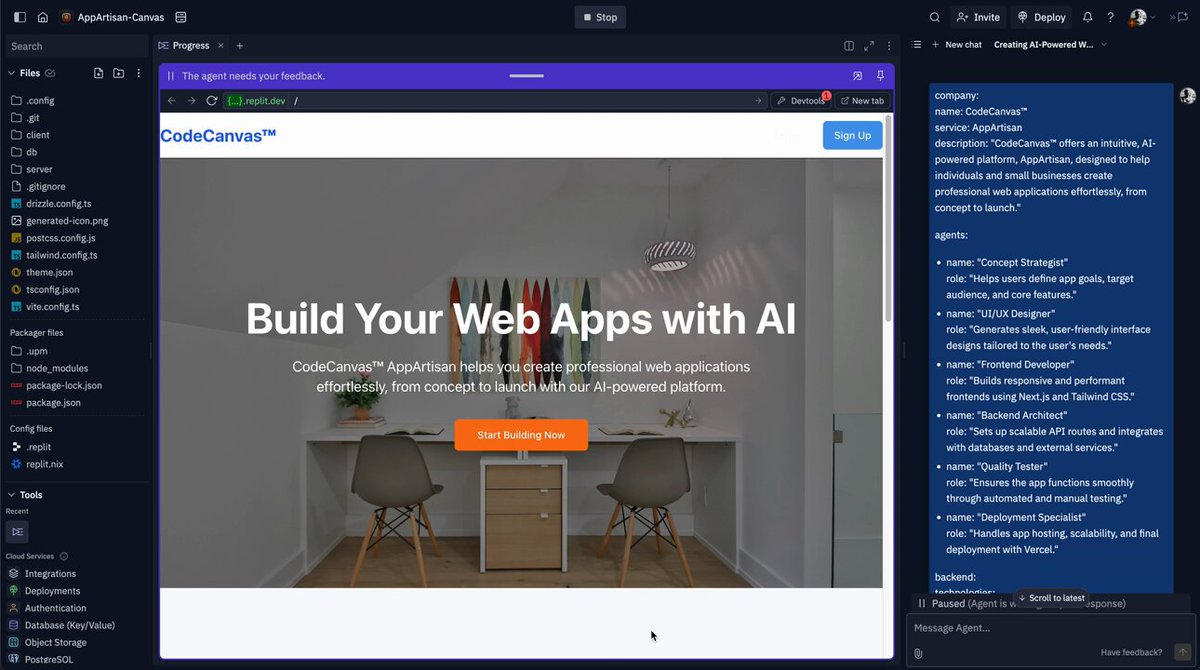Stop the running app
The width and height of the screenshot is (1200, 670).
(600, 17)
